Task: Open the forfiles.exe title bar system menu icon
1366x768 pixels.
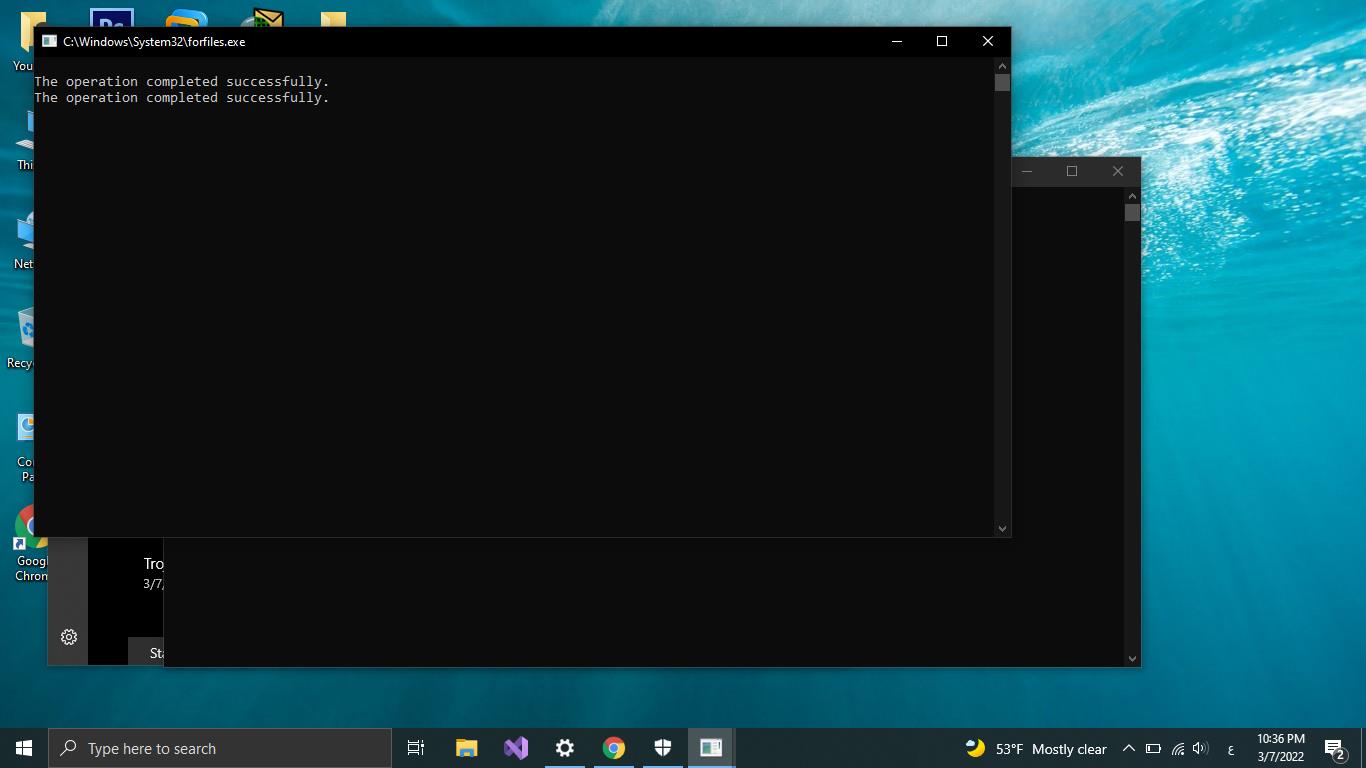Action: pos(49,41)
